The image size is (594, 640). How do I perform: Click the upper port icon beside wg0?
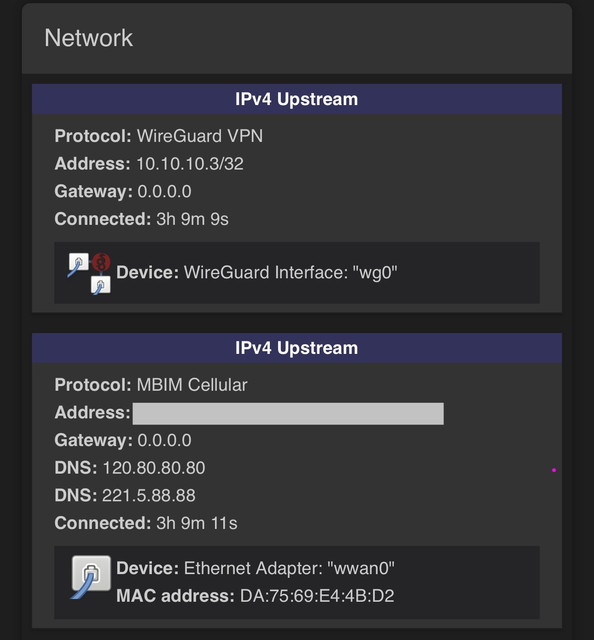(78, 265)
